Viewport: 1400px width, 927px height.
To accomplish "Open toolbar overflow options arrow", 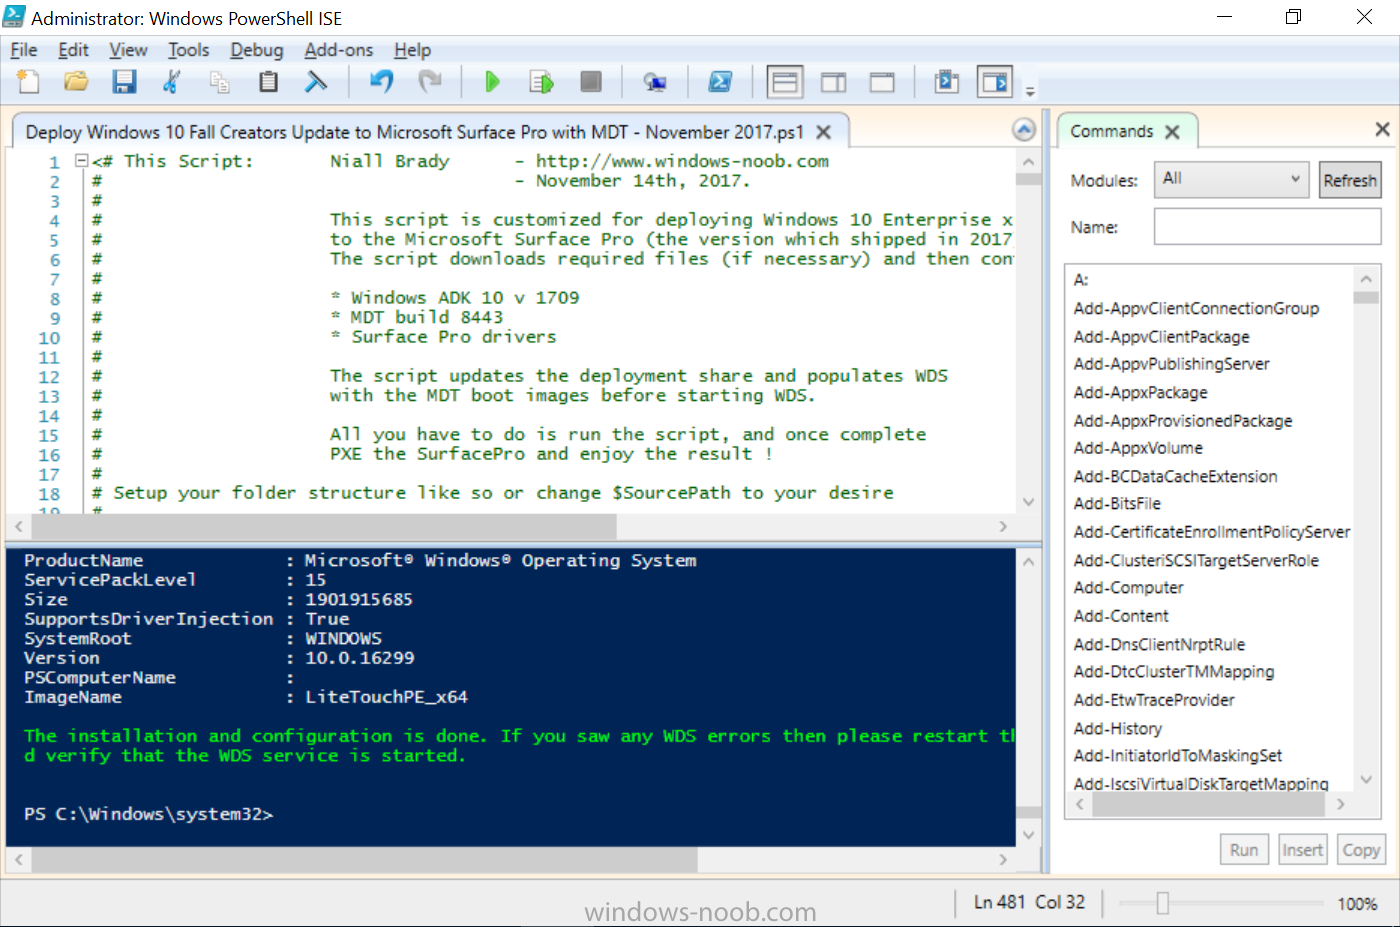I will pyautogui.click(x=1030, y=91).
